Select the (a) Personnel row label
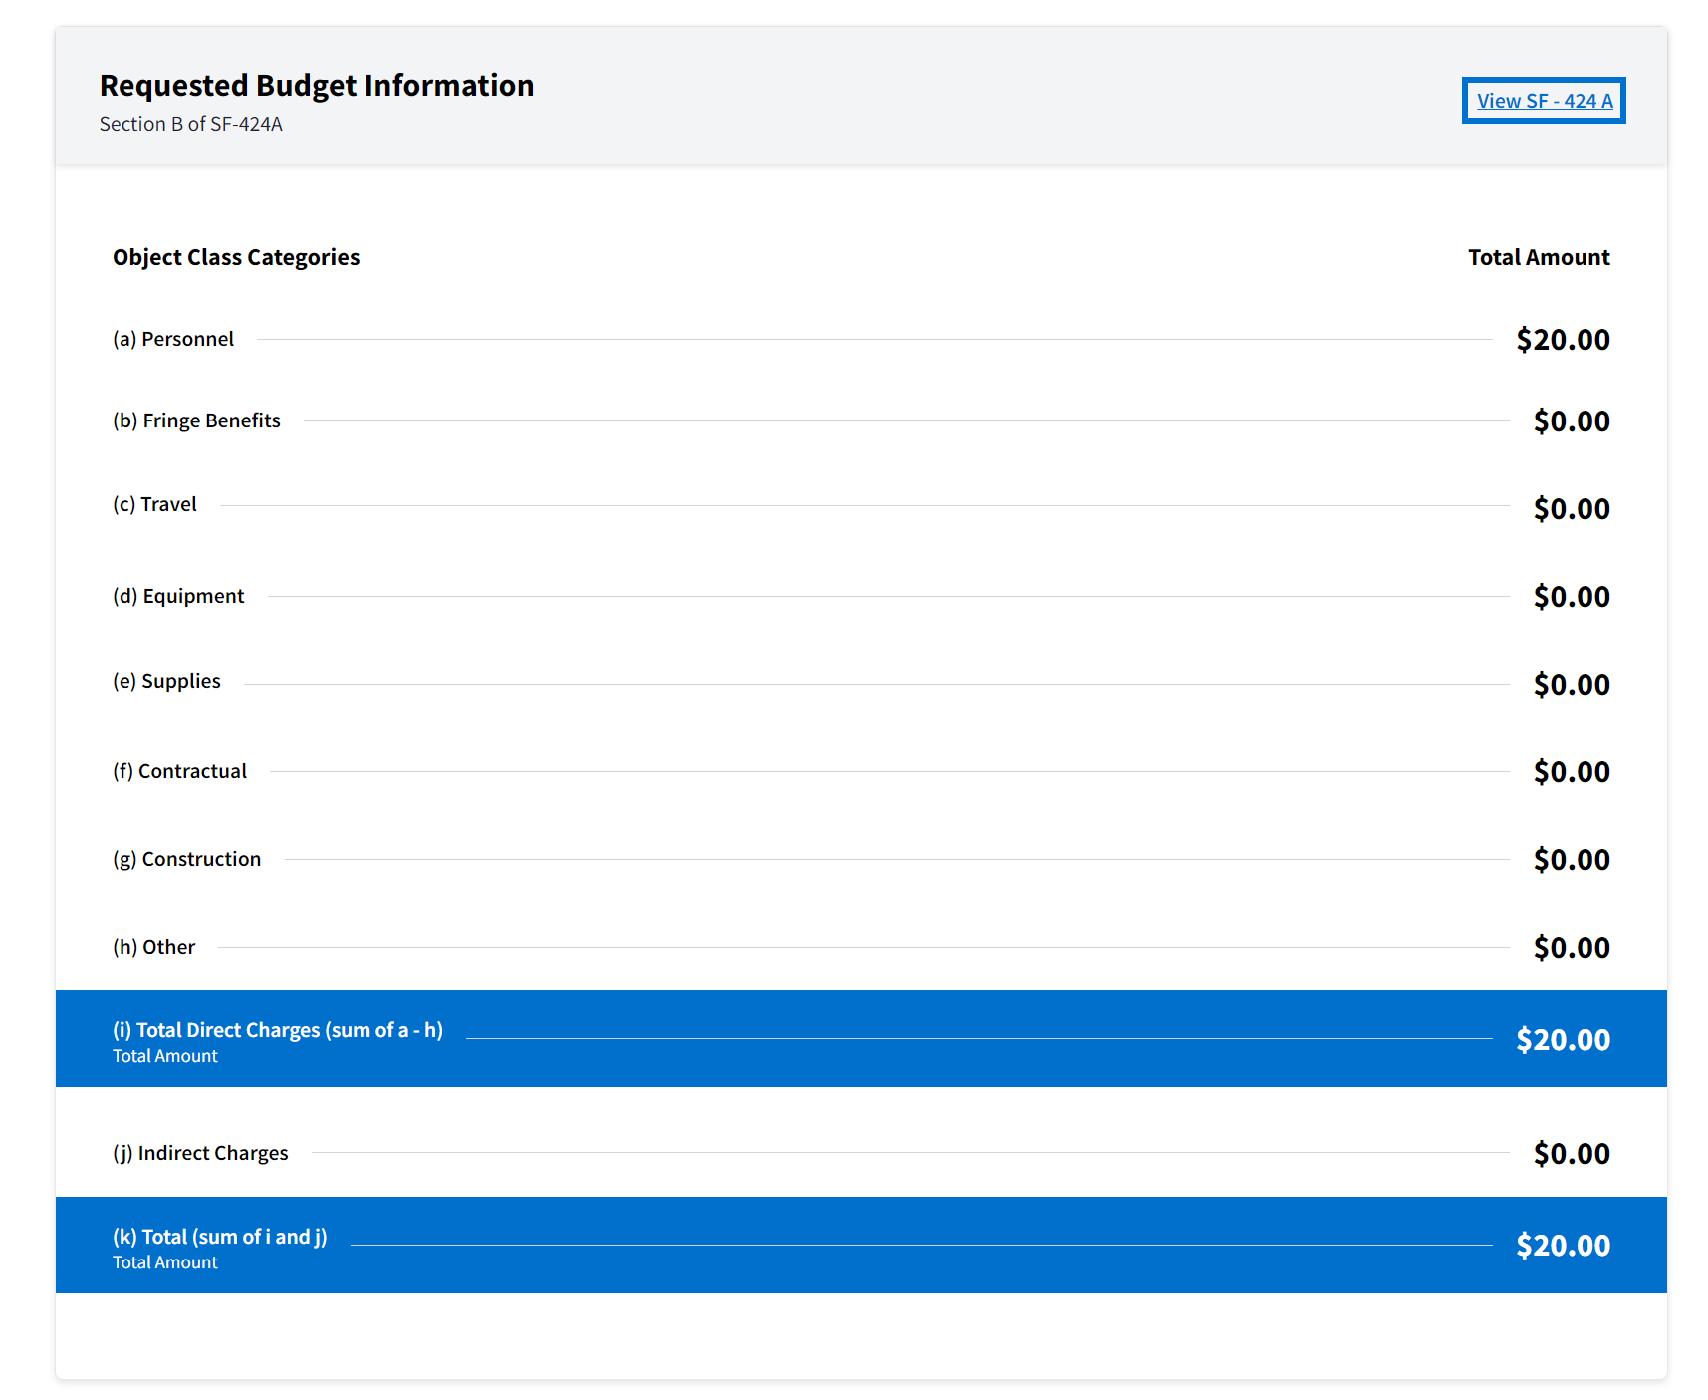 [x=173, y=339]
